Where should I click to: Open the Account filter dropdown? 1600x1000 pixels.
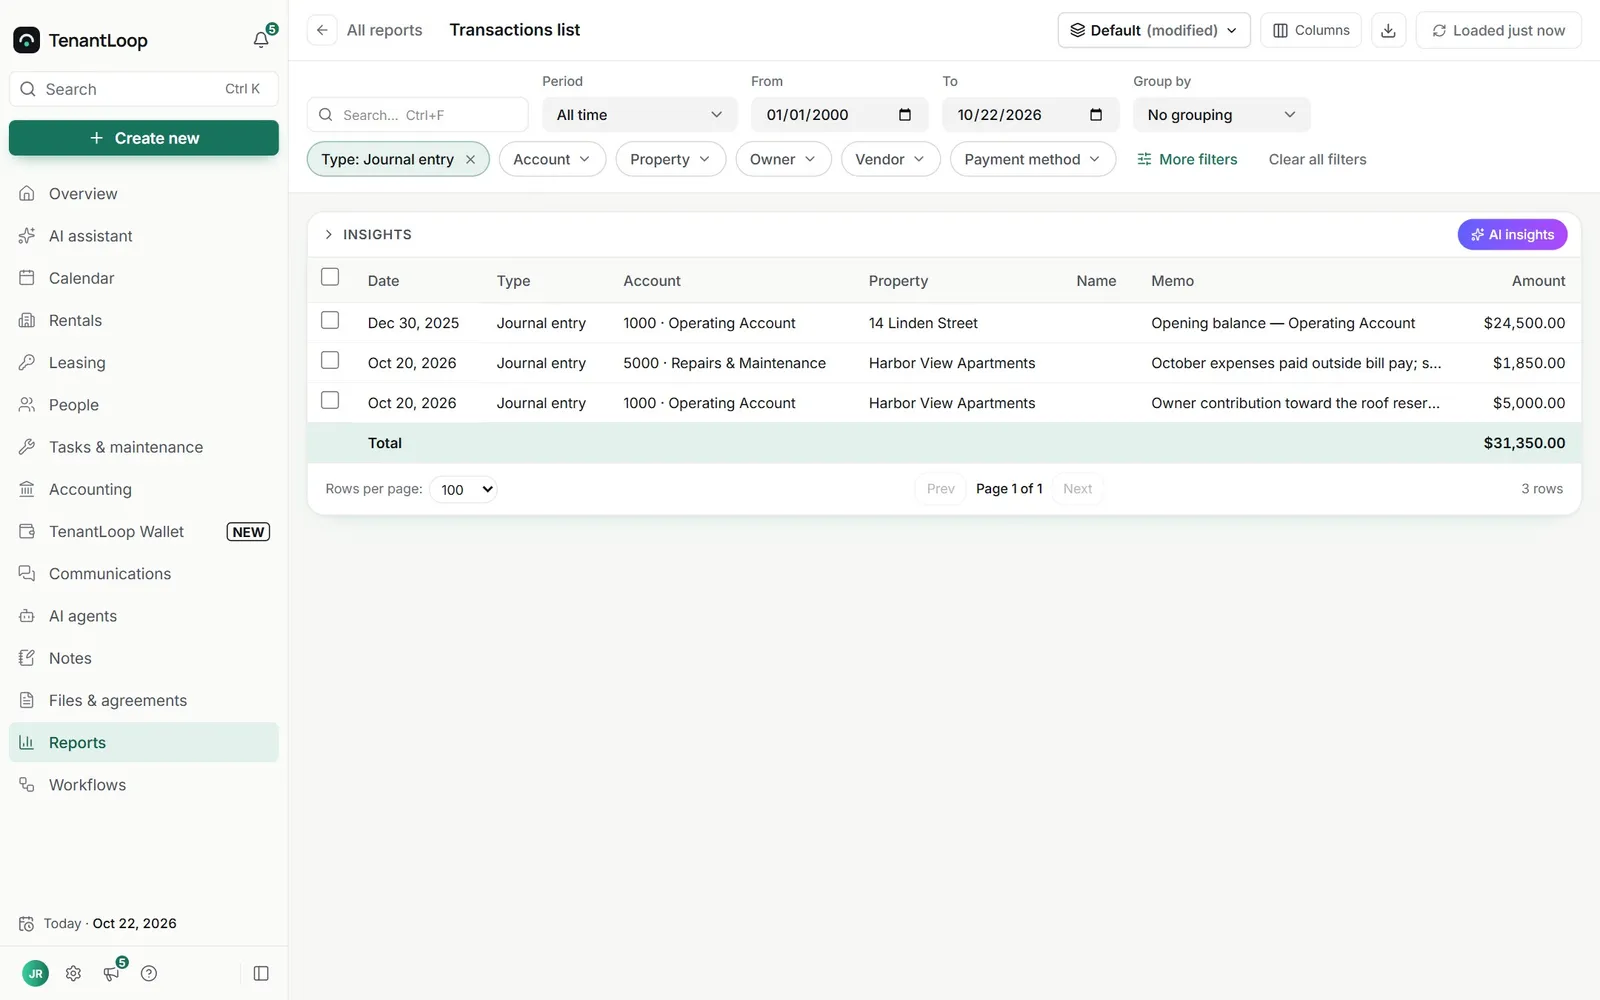552,159
